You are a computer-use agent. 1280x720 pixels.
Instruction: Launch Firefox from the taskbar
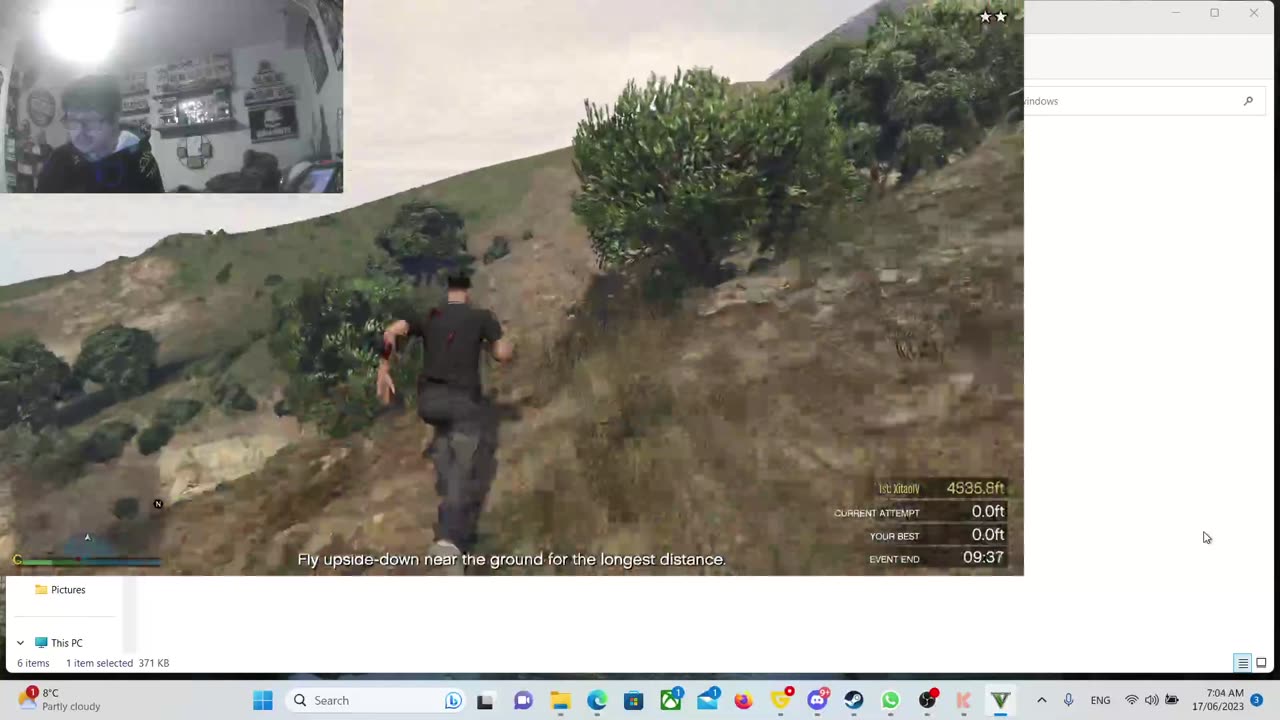(x=743, y=700)
